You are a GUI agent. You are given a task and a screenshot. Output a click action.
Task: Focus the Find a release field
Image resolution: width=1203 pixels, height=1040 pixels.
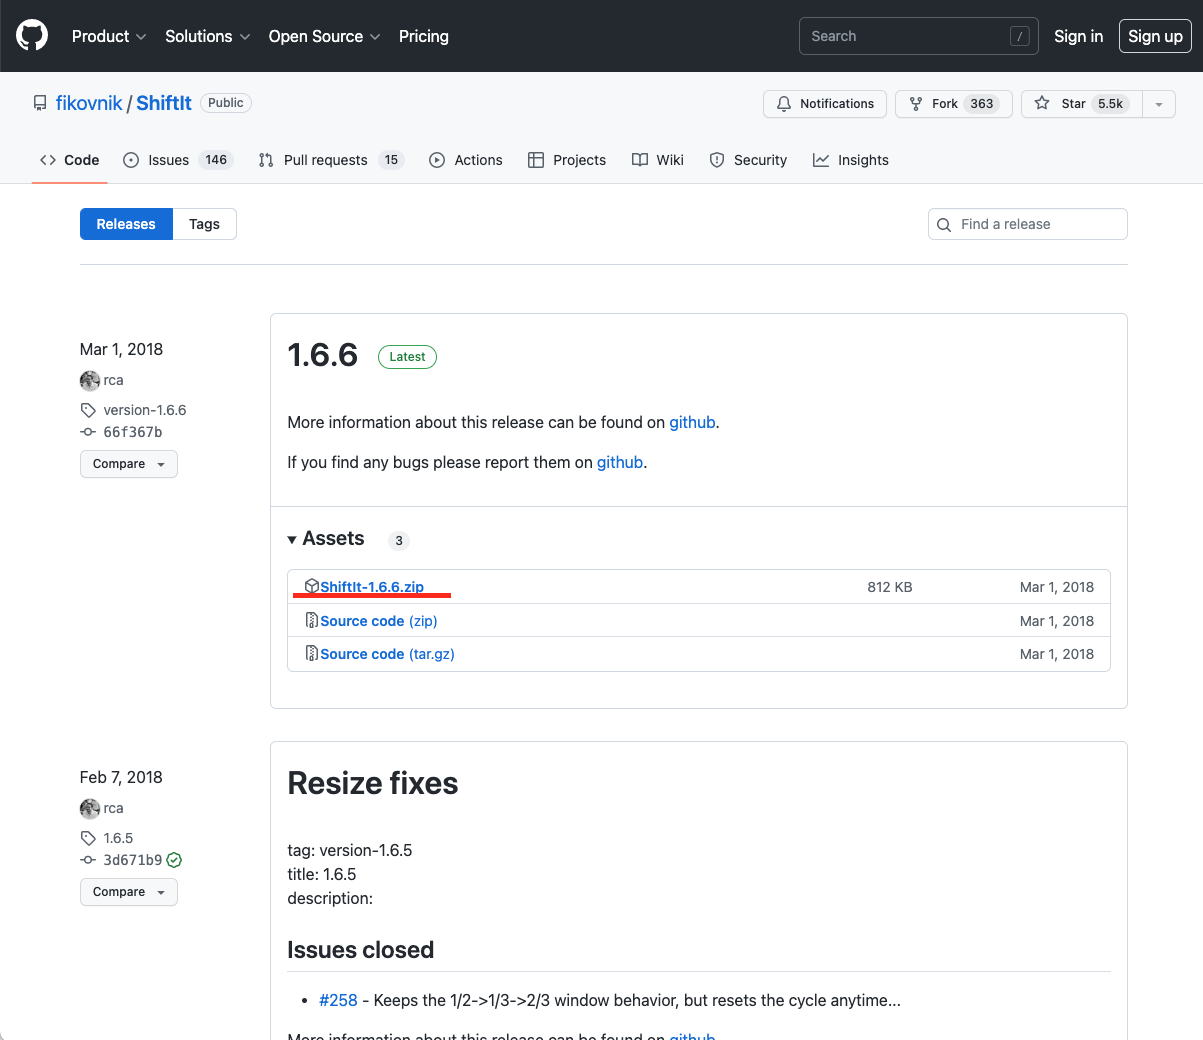coord(1028,224)
